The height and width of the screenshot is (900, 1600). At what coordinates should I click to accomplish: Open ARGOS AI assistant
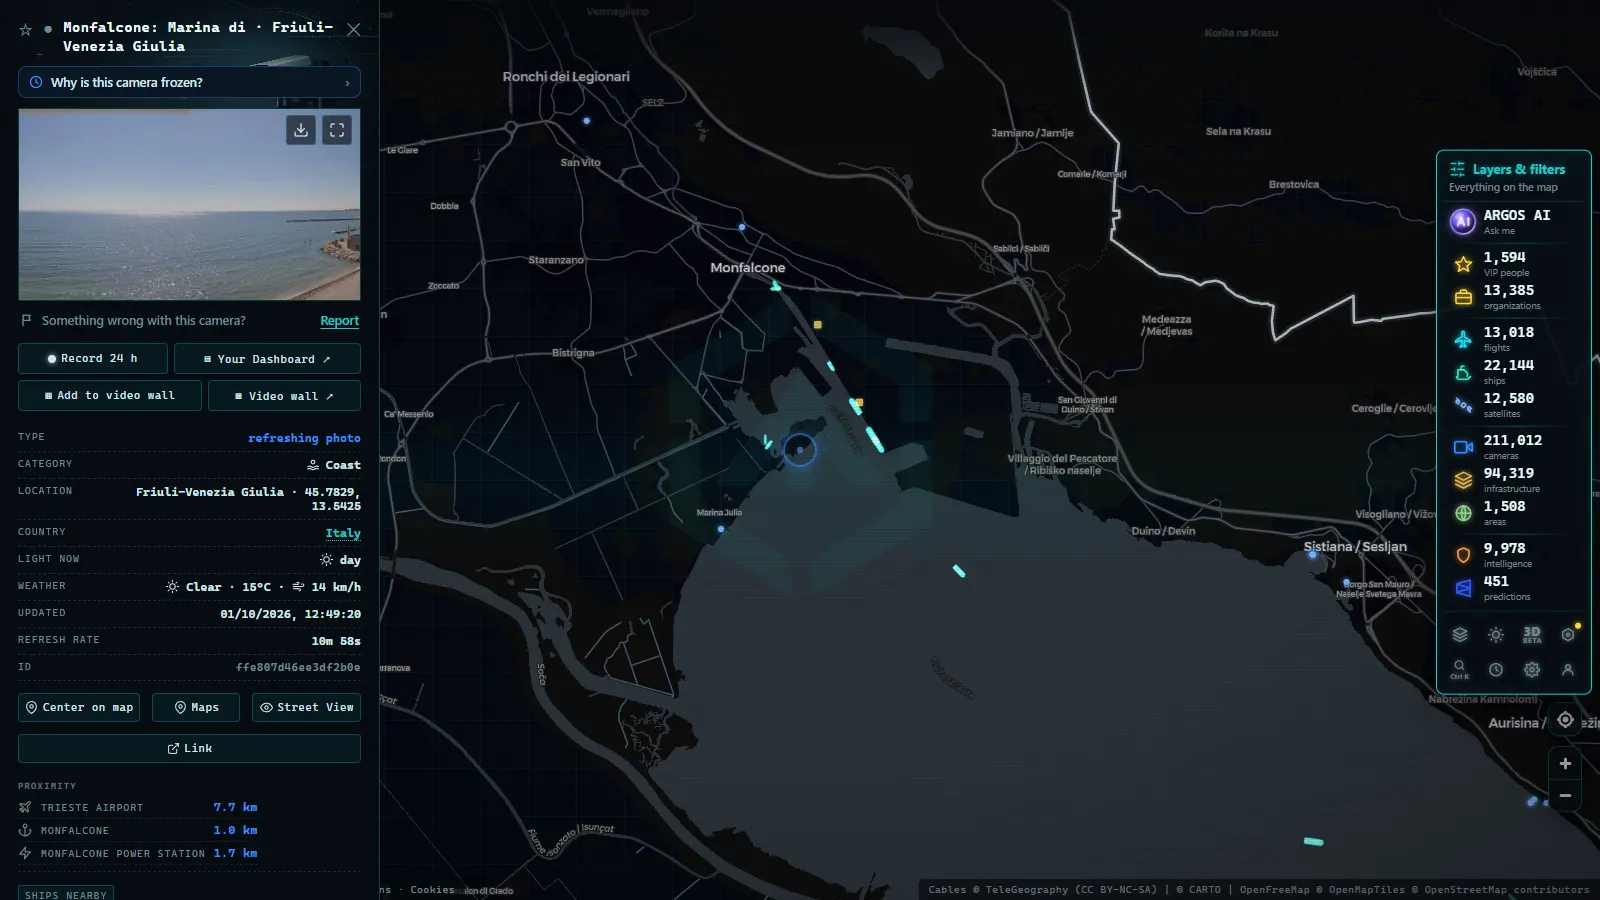[x=1514, y=221]
